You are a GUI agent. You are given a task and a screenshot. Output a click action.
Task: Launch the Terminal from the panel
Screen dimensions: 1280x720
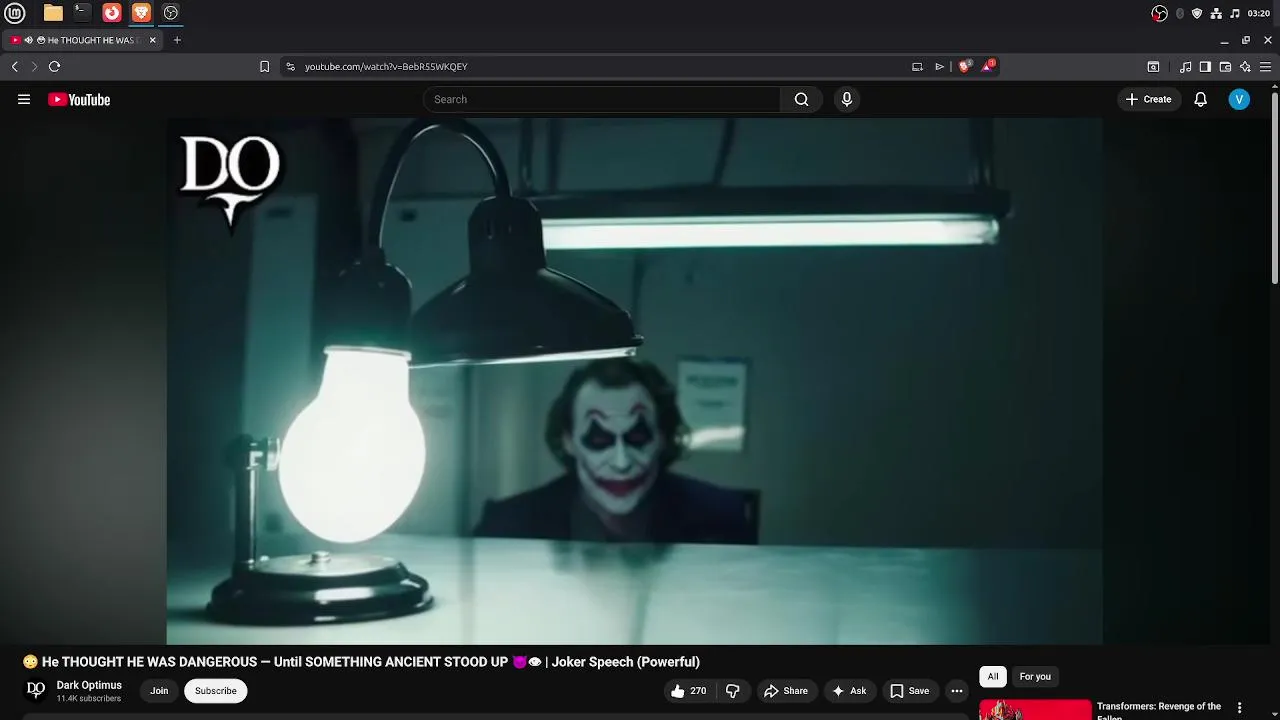82,13
